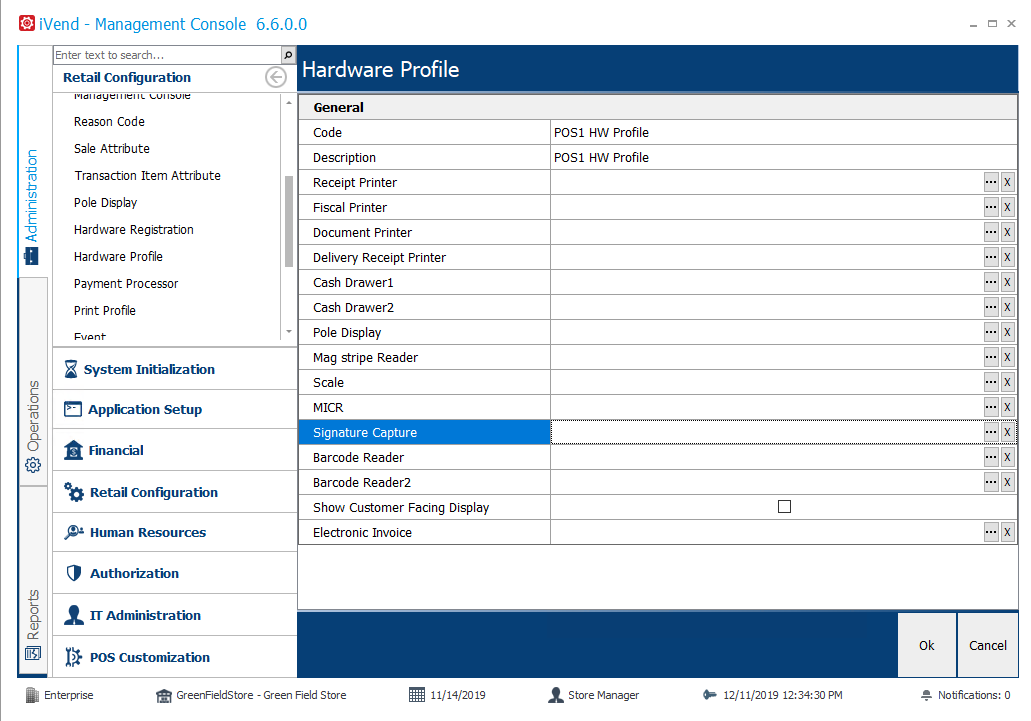
Task: Open lookup for Mag stripe Reader ellipsis
Action: pos(991,358)
